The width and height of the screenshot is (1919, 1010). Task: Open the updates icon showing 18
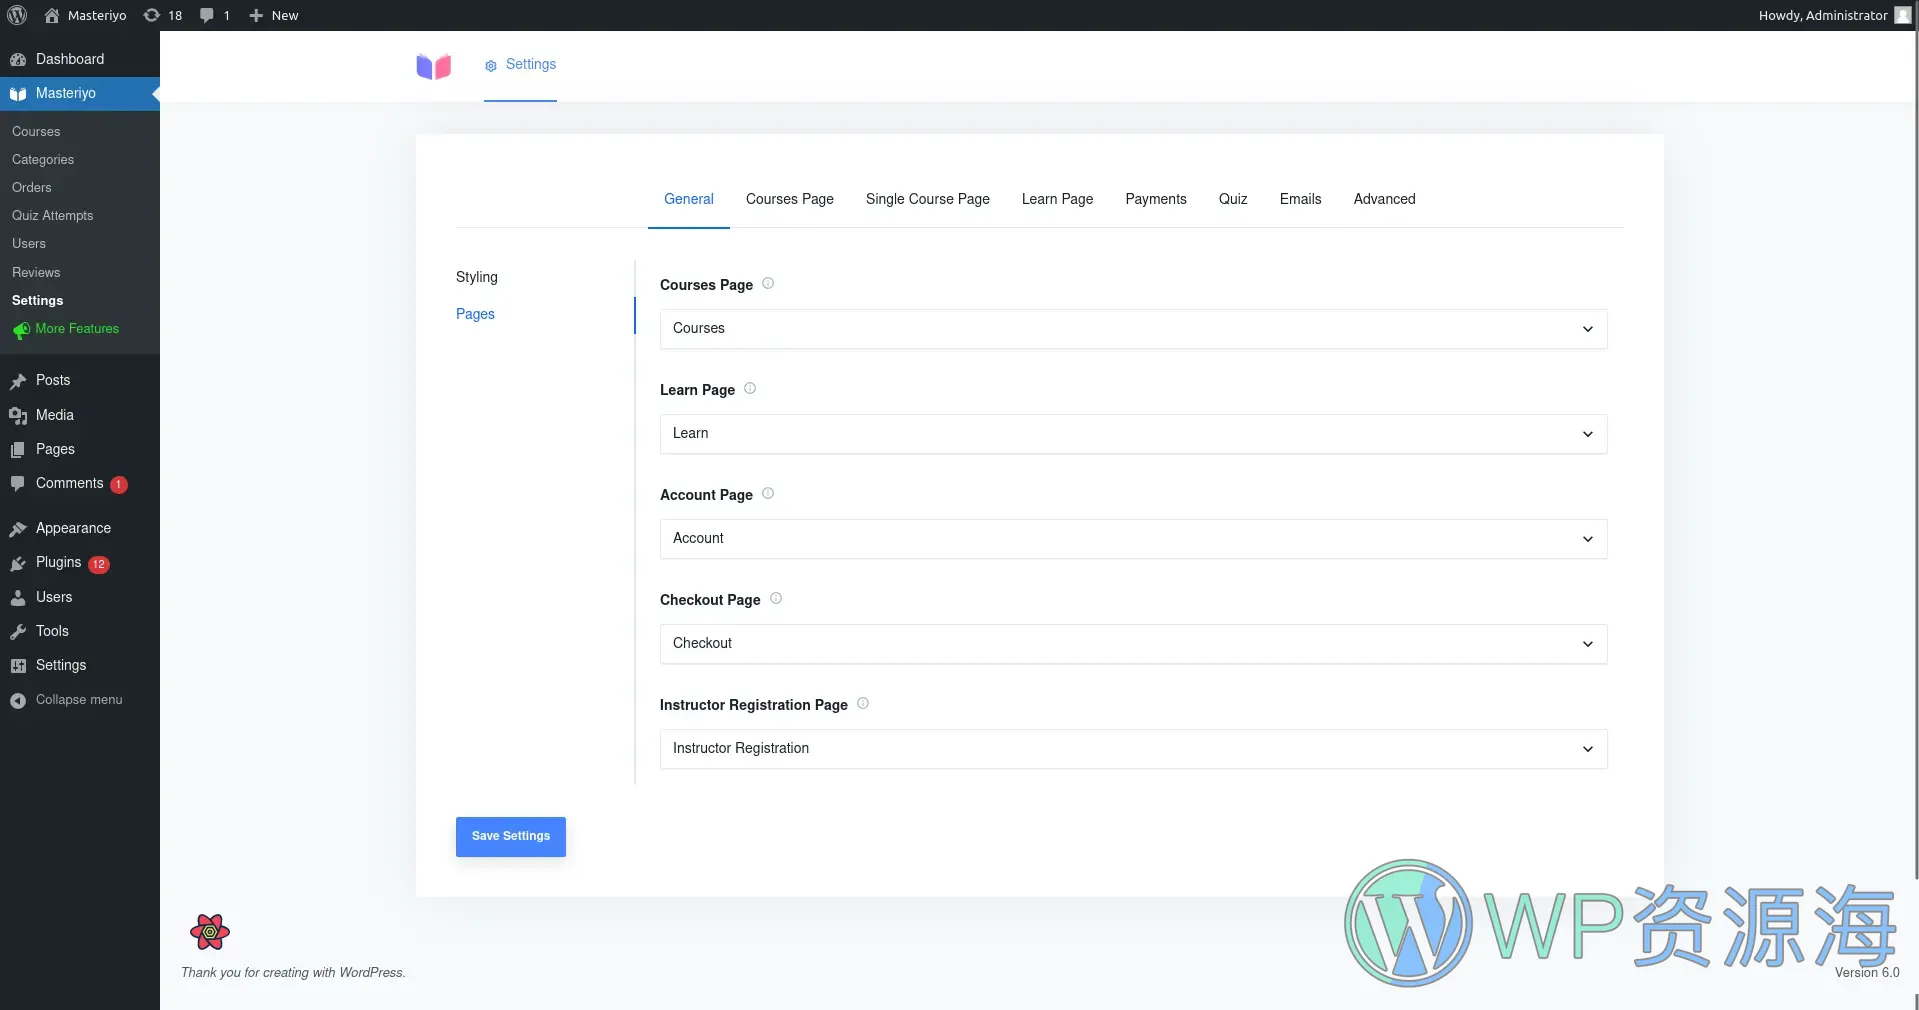pyautogui.click(x=163, y=15)
